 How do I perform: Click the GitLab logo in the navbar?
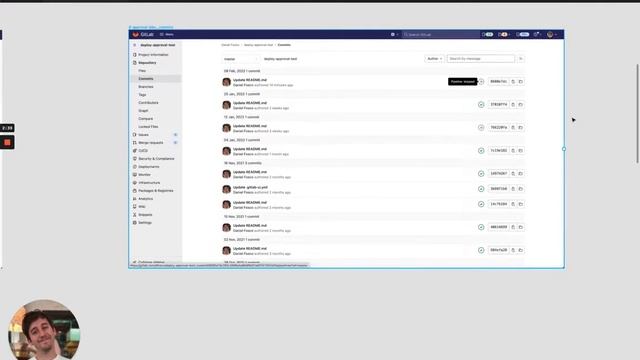(x=143, y=35)
